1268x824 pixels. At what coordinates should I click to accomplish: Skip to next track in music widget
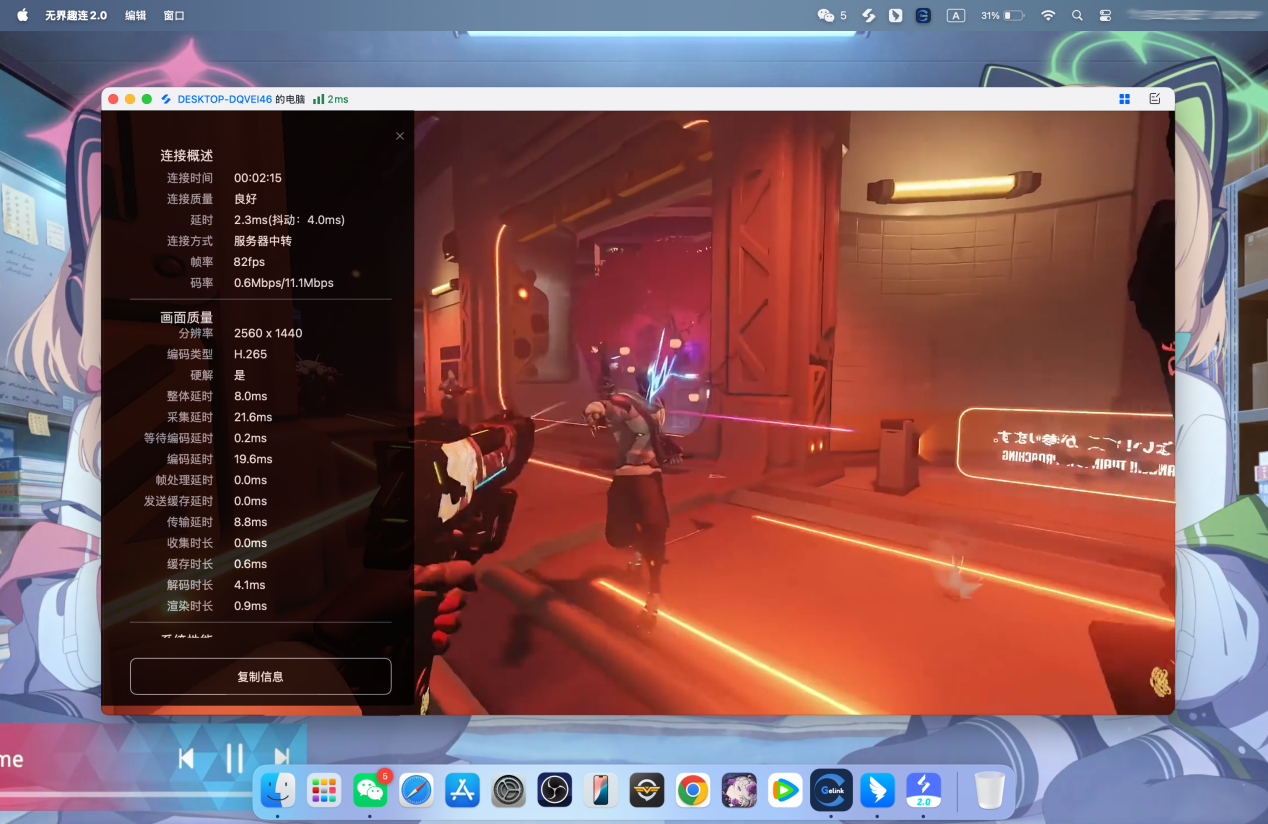282,758
